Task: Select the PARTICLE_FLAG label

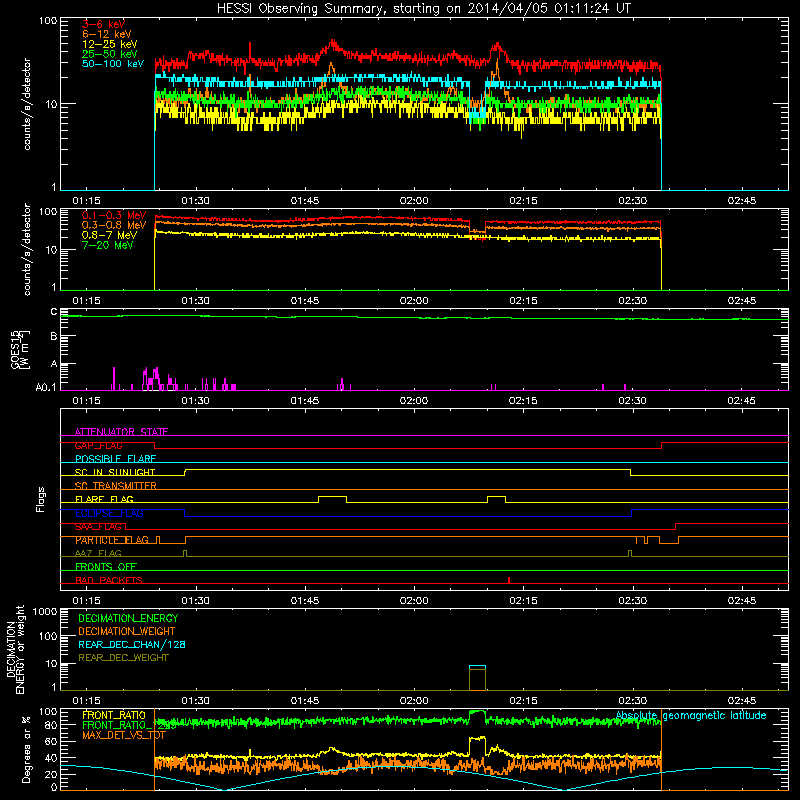Action: pyautogui.click(x=112, y=540)
